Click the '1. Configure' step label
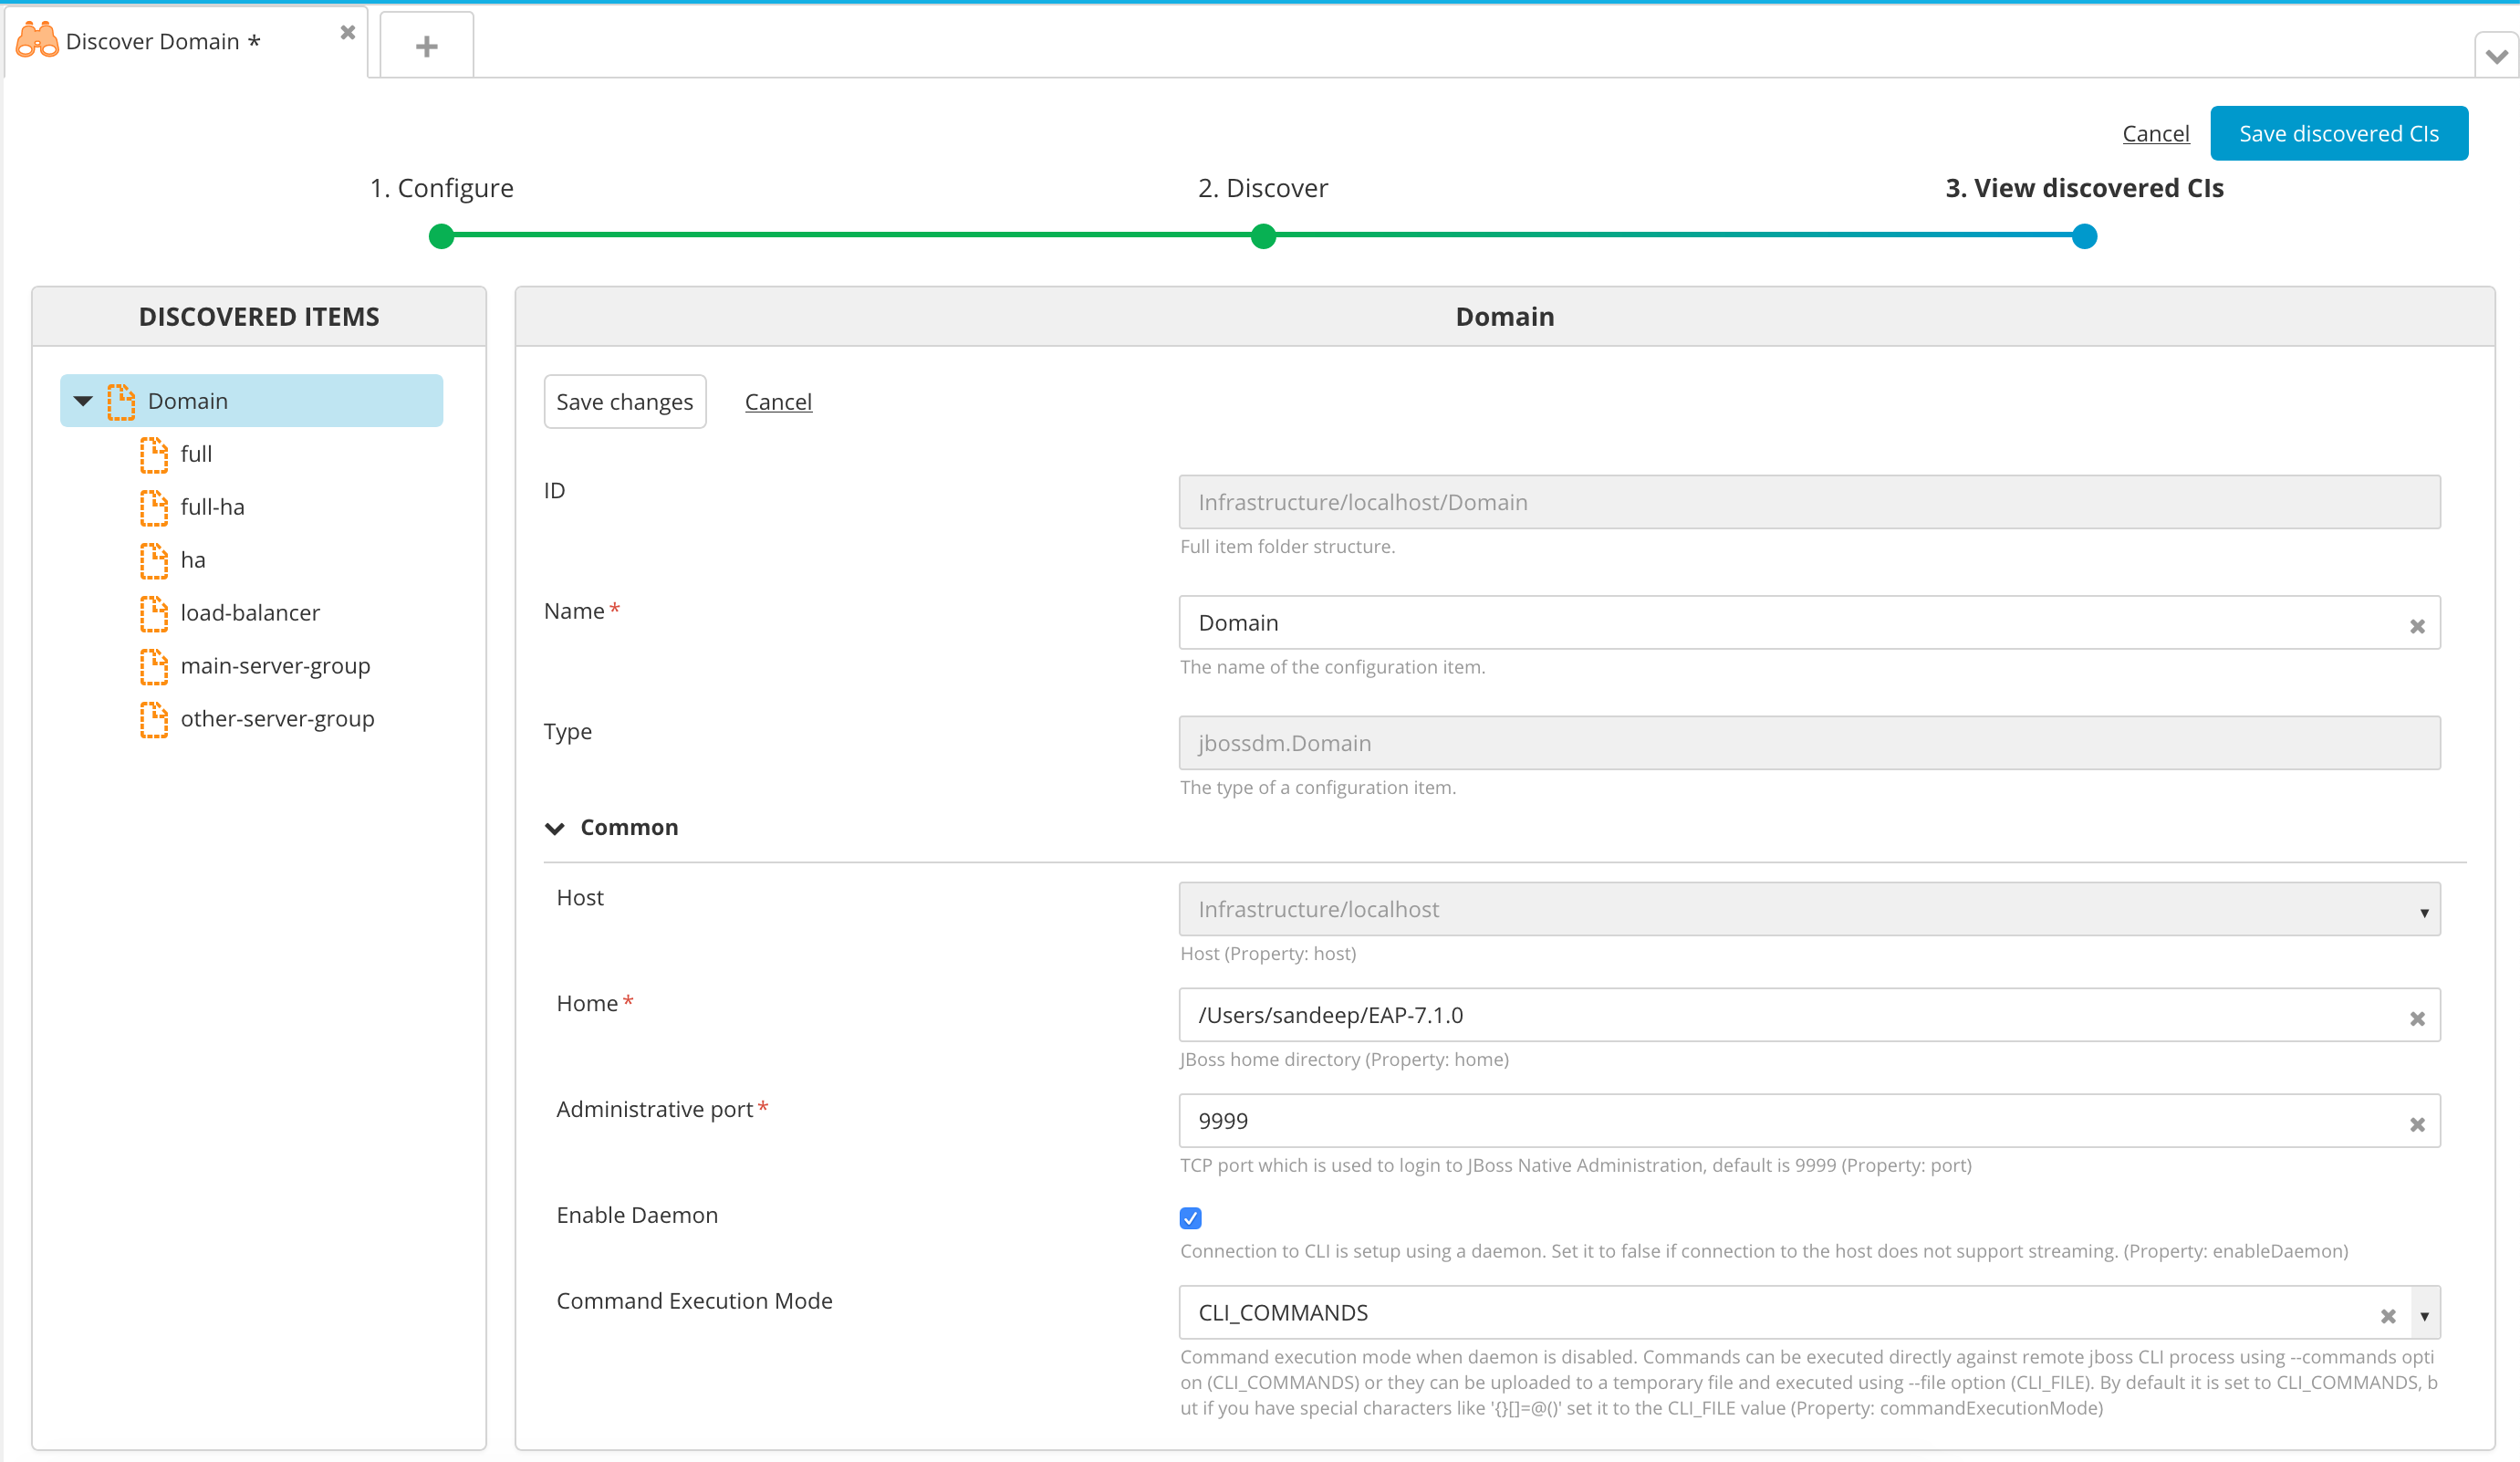 pyautogui.click(x=442, y=186)
